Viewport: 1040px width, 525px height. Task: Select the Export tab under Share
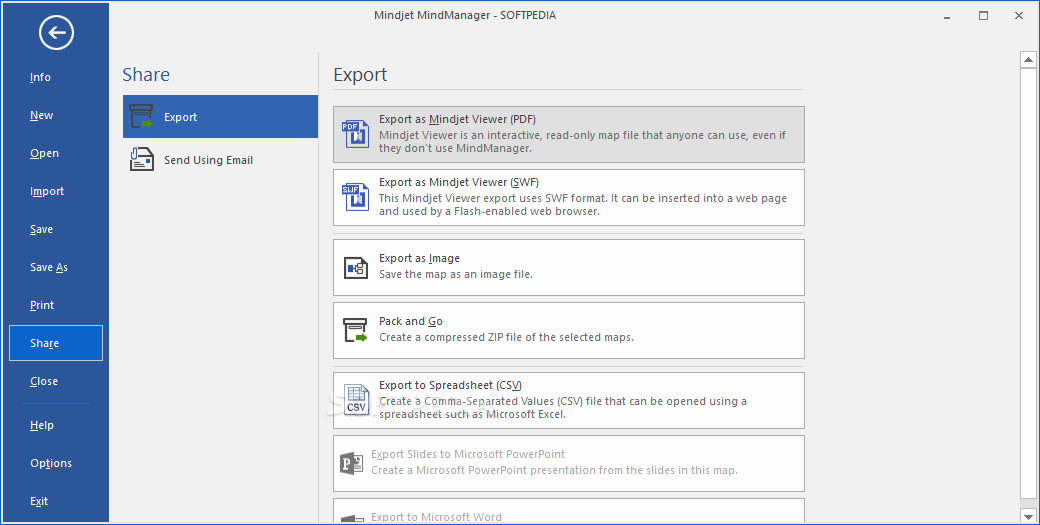click(220, 117)
